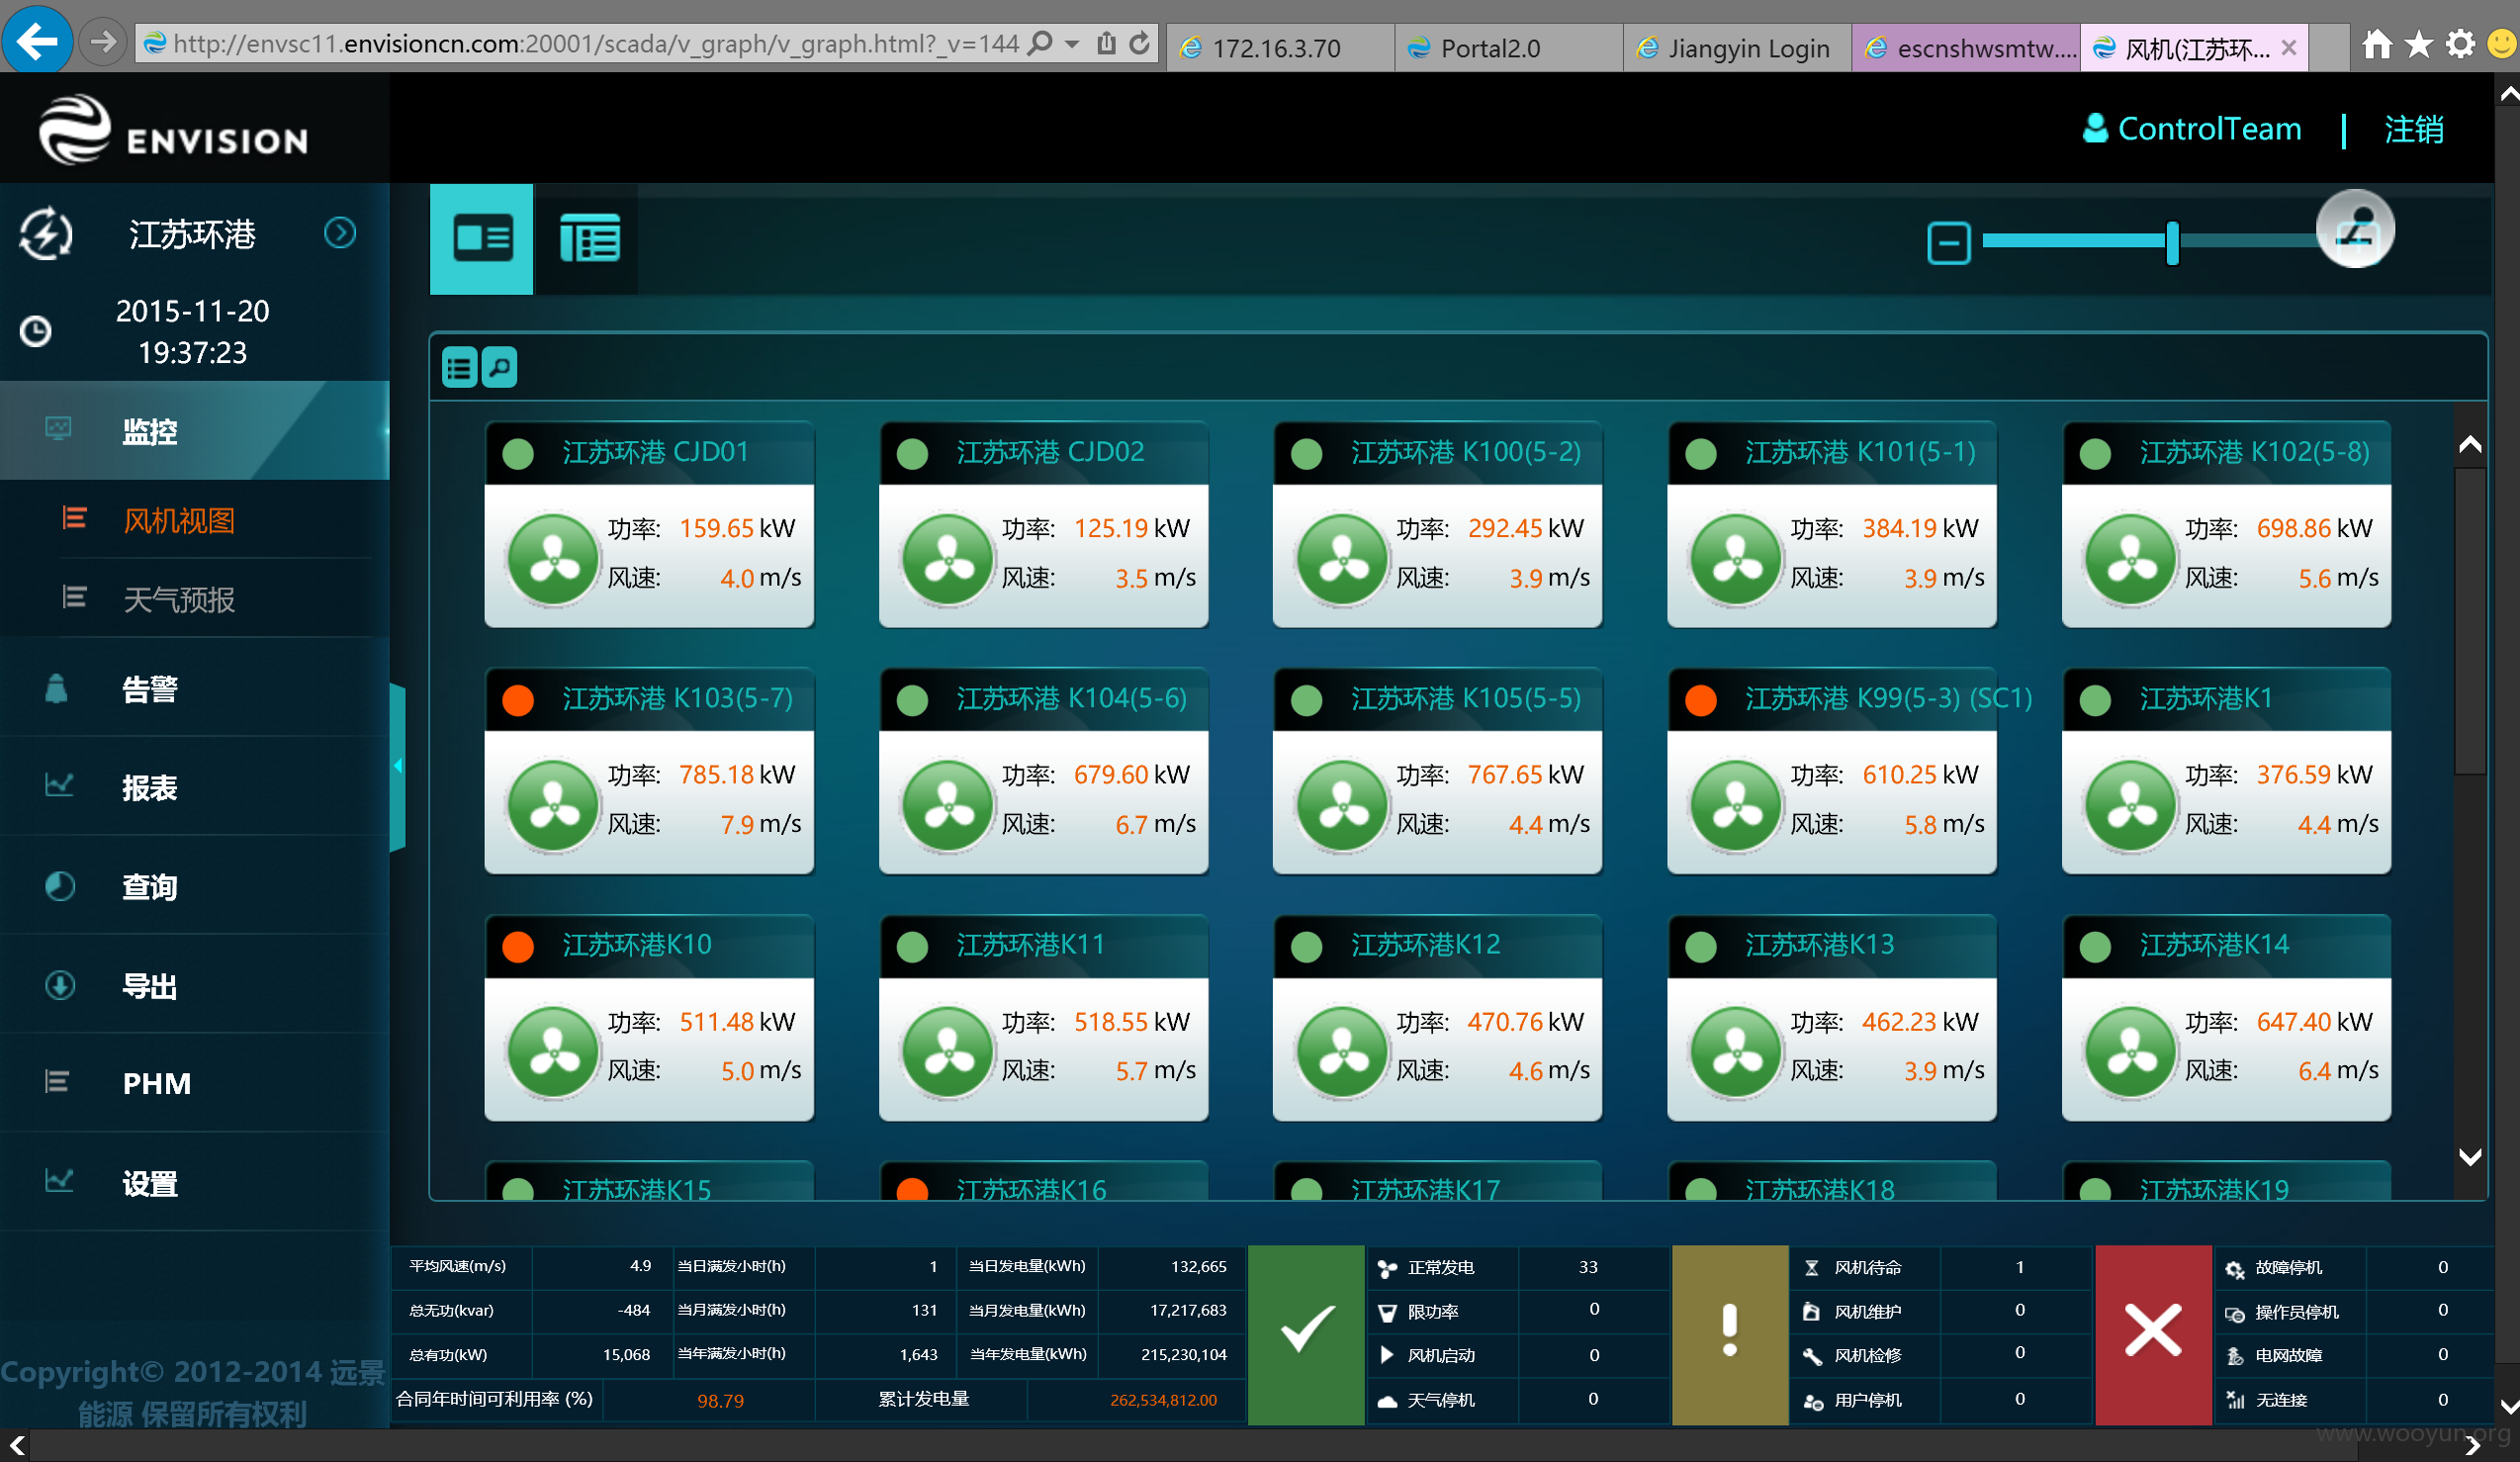Screen dimensions: 2520x1462
Task: Click turbine panel scroll up arrow
Action: (2469, 444)
